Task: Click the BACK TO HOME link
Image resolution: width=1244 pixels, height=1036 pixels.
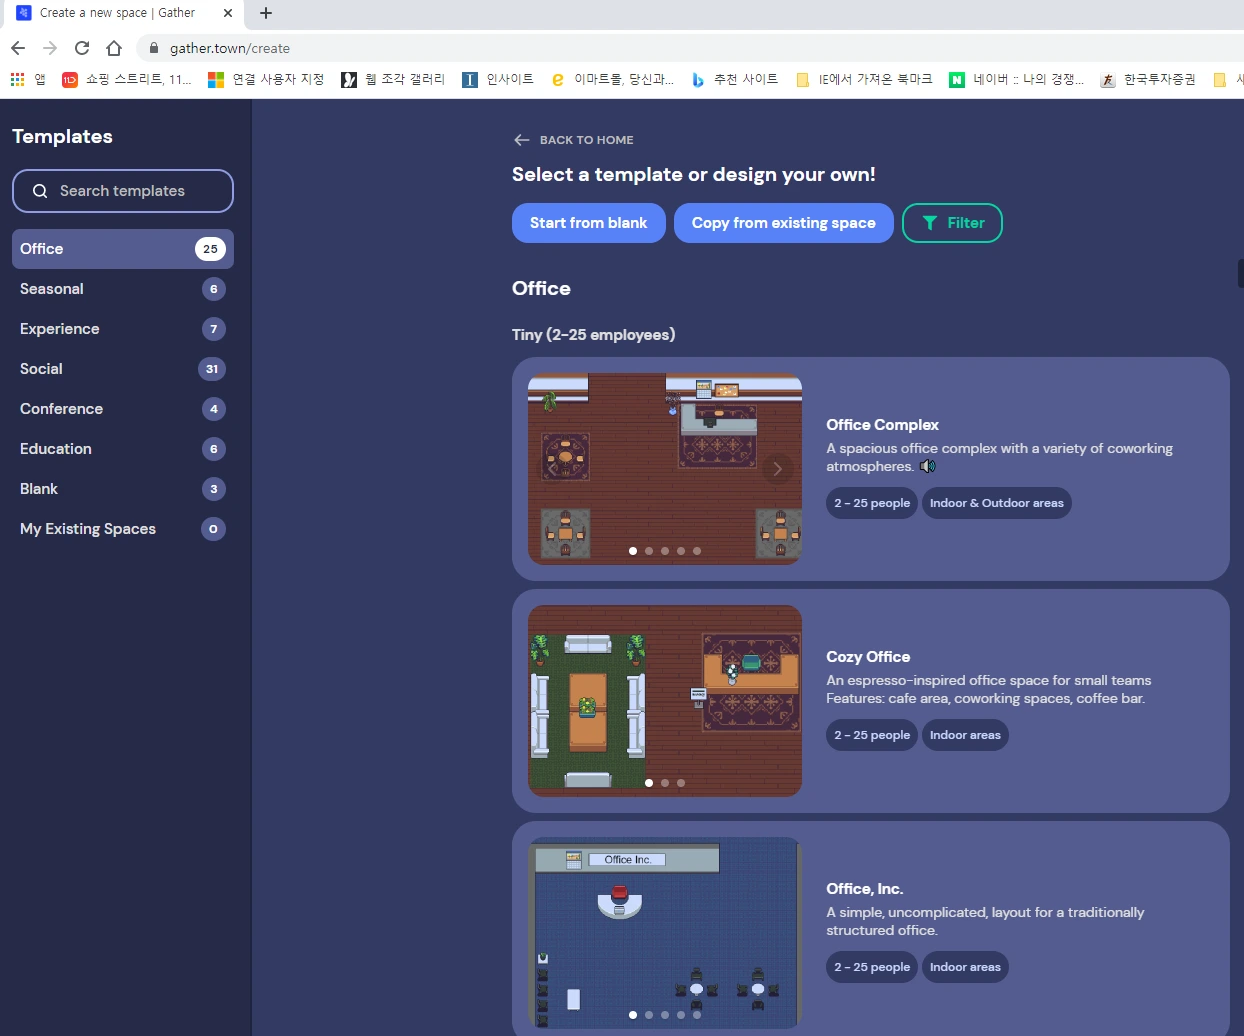Action: [586, 140]
